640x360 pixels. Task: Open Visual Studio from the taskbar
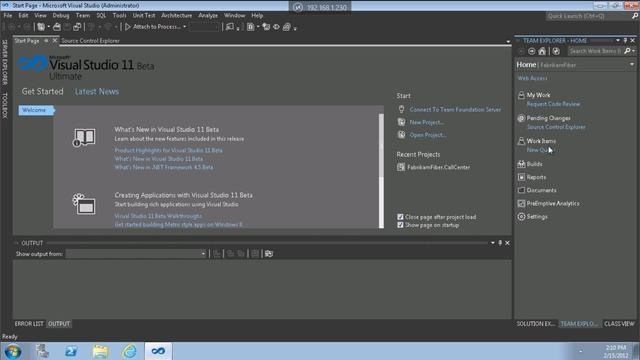158,351
